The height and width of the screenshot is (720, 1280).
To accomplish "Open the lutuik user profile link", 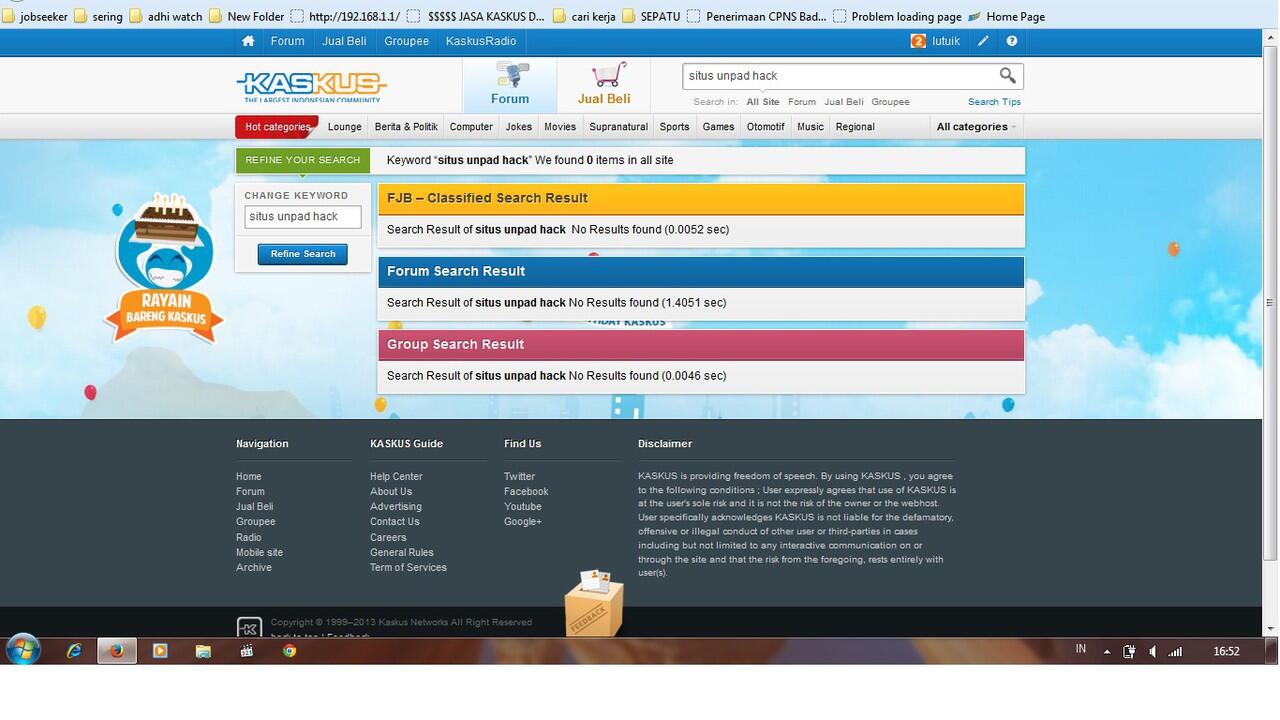I will 948,41.
